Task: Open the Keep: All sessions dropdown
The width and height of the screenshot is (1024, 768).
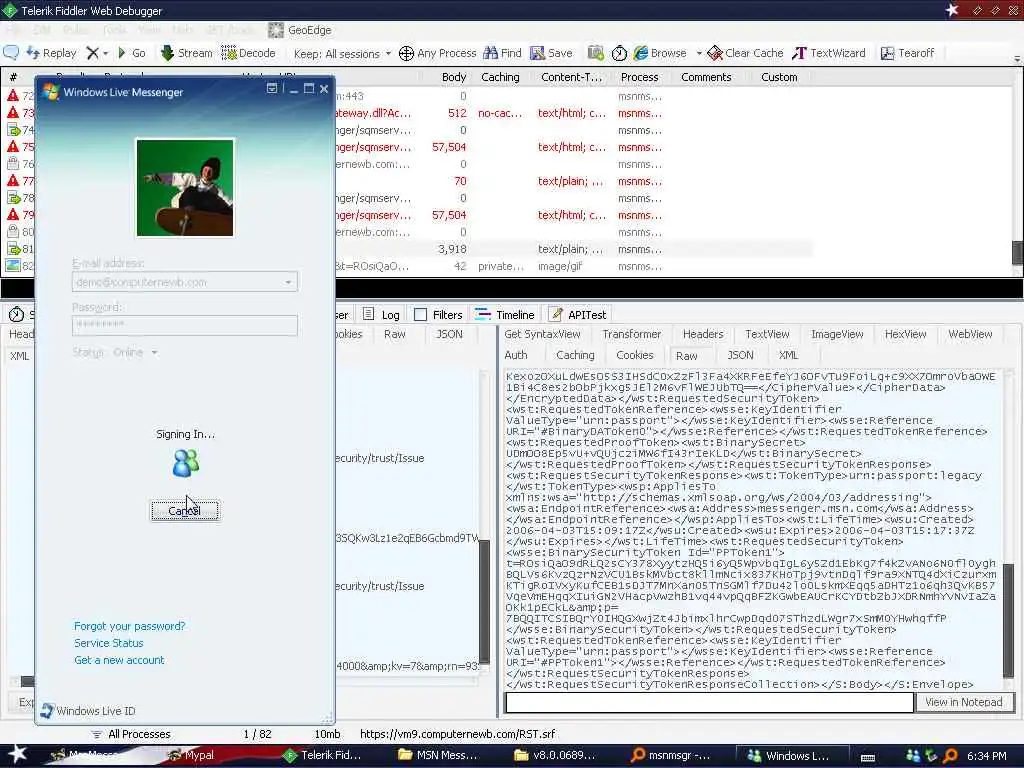Action: (x=342, y=54)
